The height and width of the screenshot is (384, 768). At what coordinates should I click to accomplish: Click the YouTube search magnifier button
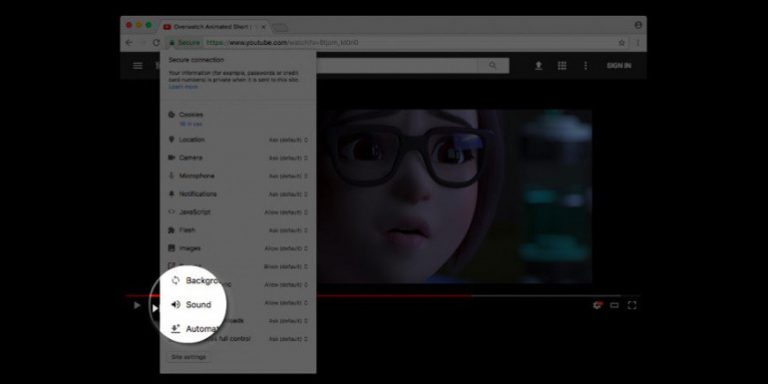493,66
